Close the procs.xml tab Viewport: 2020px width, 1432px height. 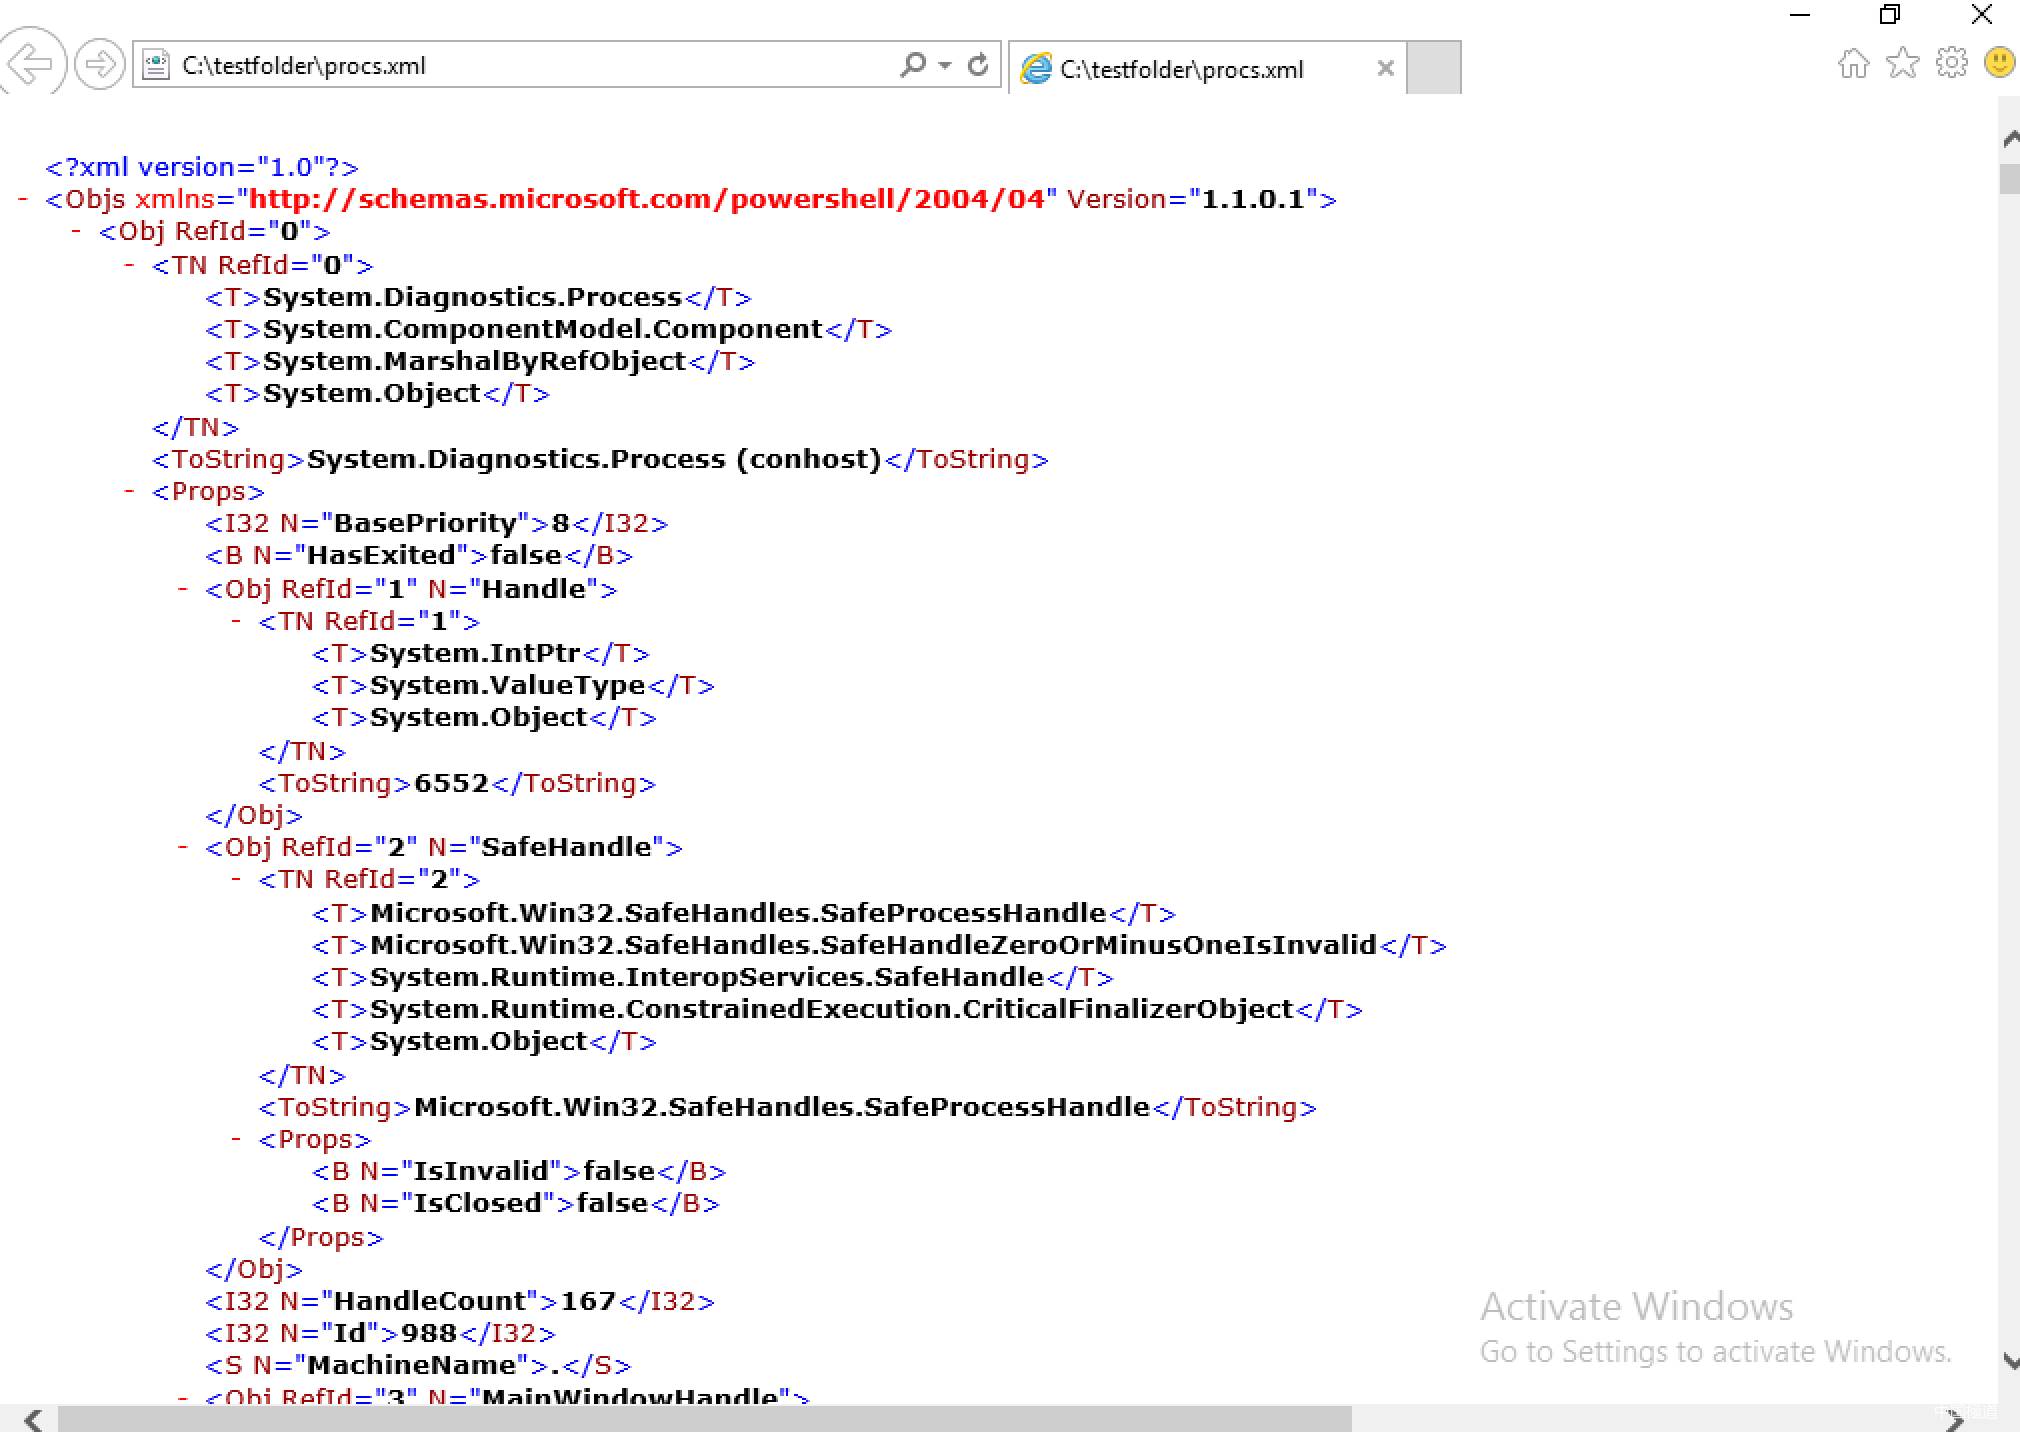[x=1385, y=68]
